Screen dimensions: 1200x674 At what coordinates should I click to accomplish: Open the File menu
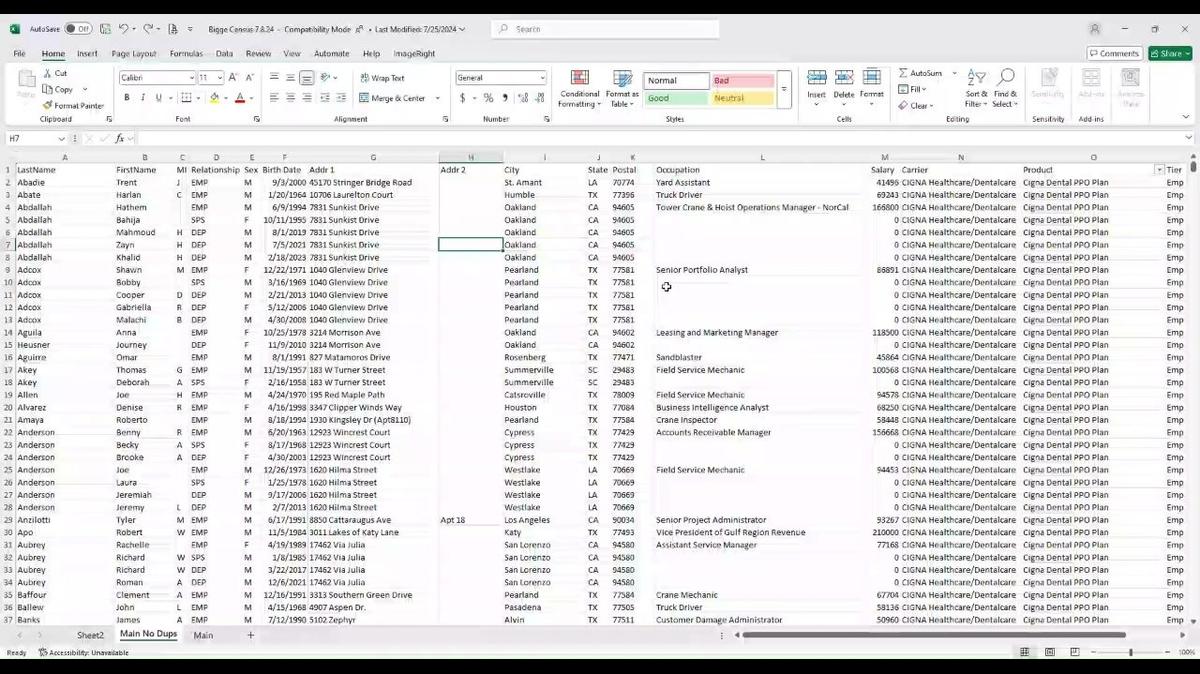pos(19,54)
